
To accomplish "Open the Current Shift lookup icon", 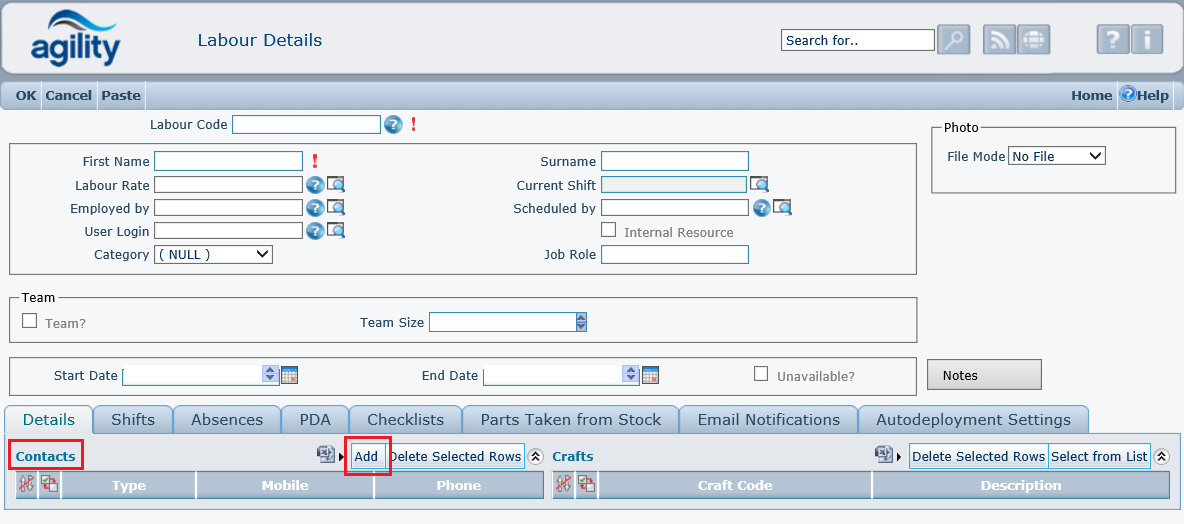I will click(760, 184).
